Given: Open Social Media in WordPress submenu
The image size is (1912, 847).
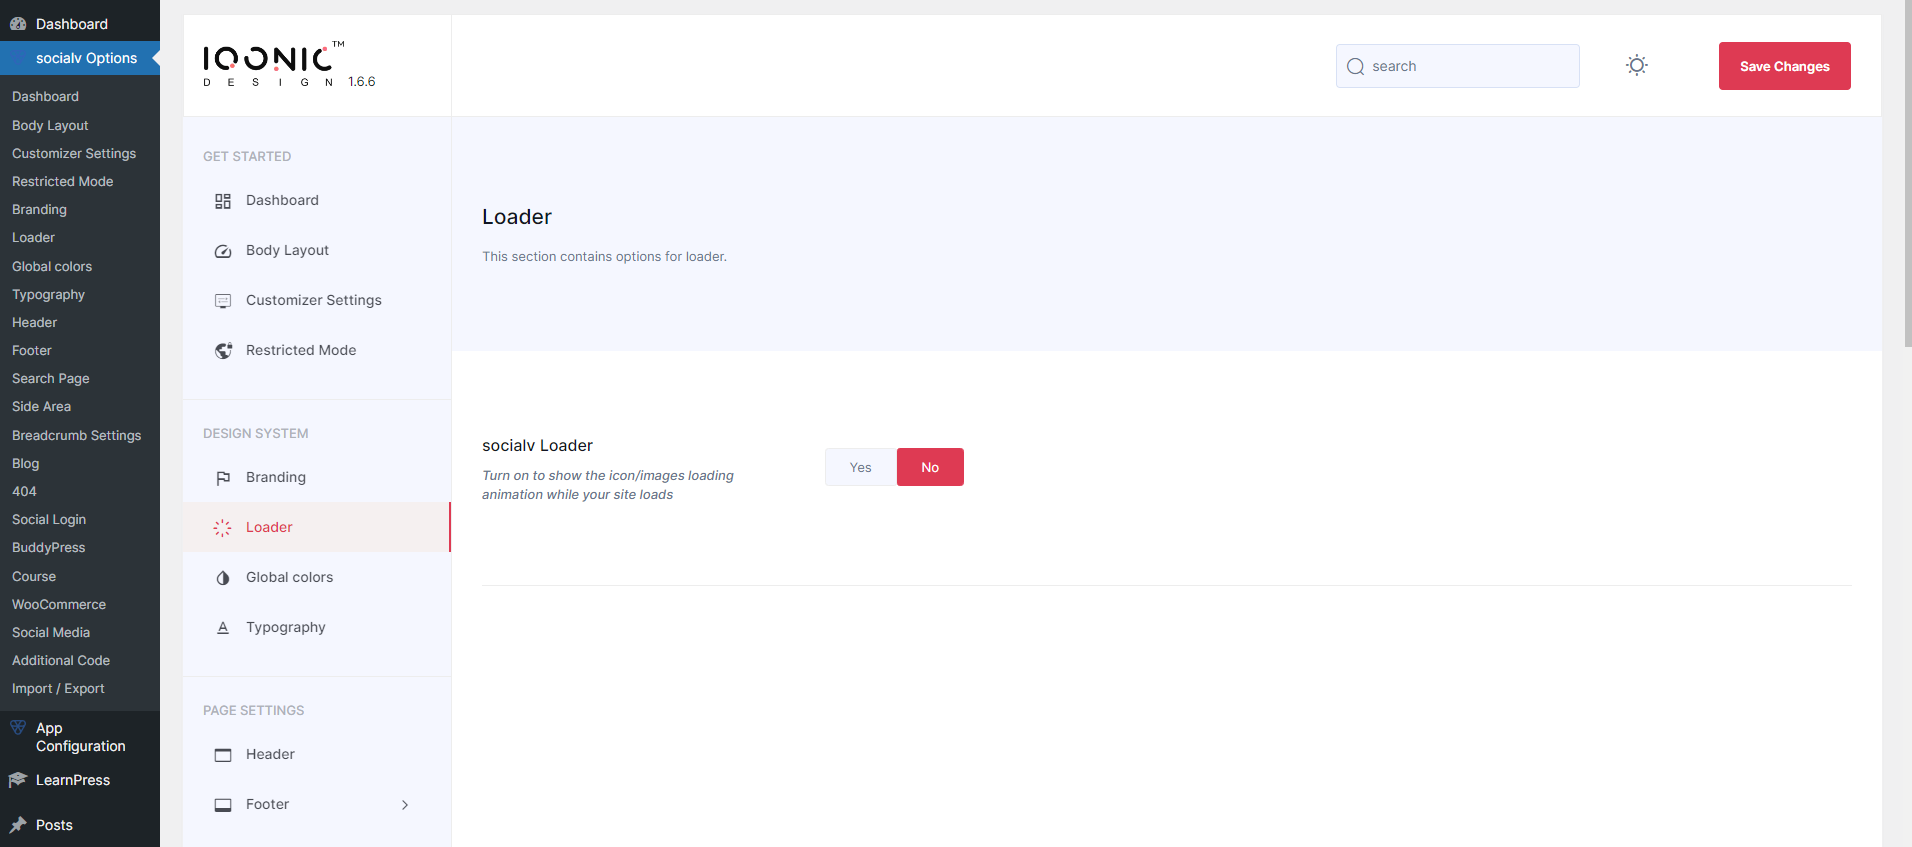Looking at the screenshot, I should pos(51,632).
